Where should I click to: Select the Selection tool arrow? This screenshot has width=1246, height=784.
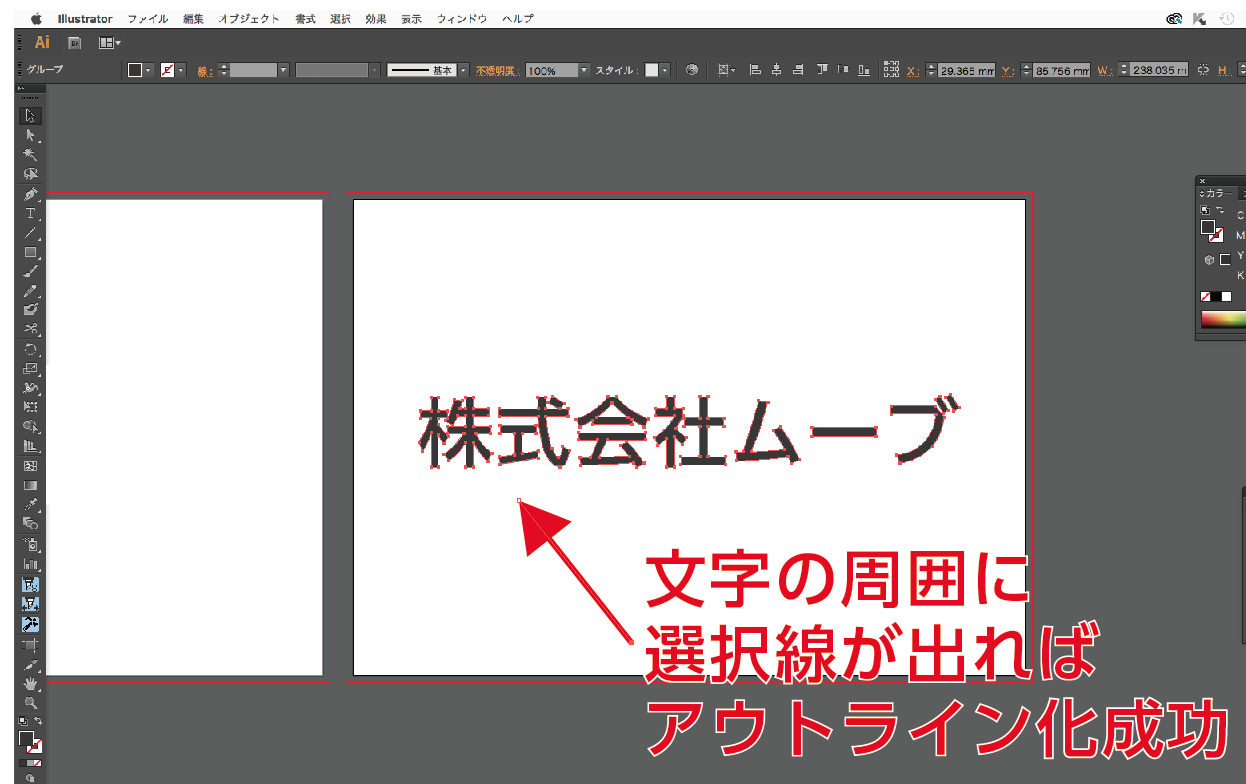click(x=30, y=116)
